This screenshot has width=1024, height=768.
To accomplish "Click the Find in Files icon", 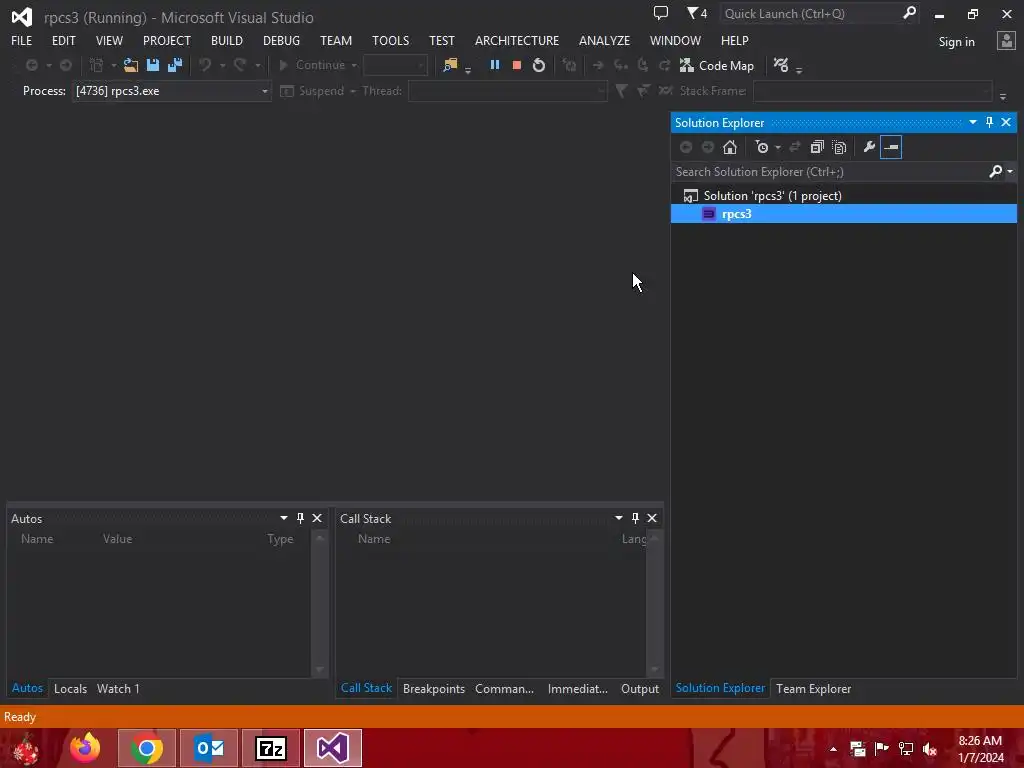I will [x=450, y=65].
